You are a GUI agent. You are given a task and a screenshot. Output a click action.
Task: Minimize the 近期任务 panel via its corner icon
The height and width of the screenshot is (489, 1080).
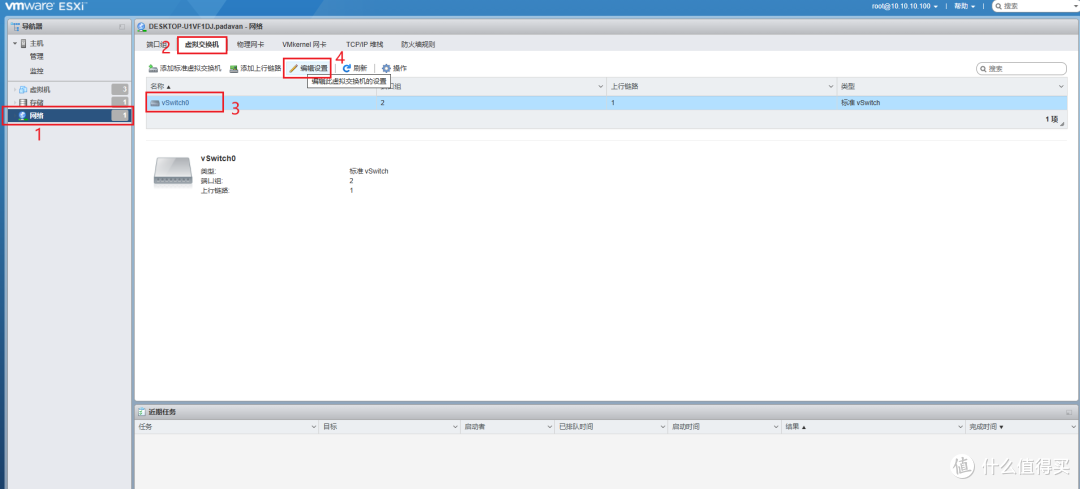click(1068, 412)
